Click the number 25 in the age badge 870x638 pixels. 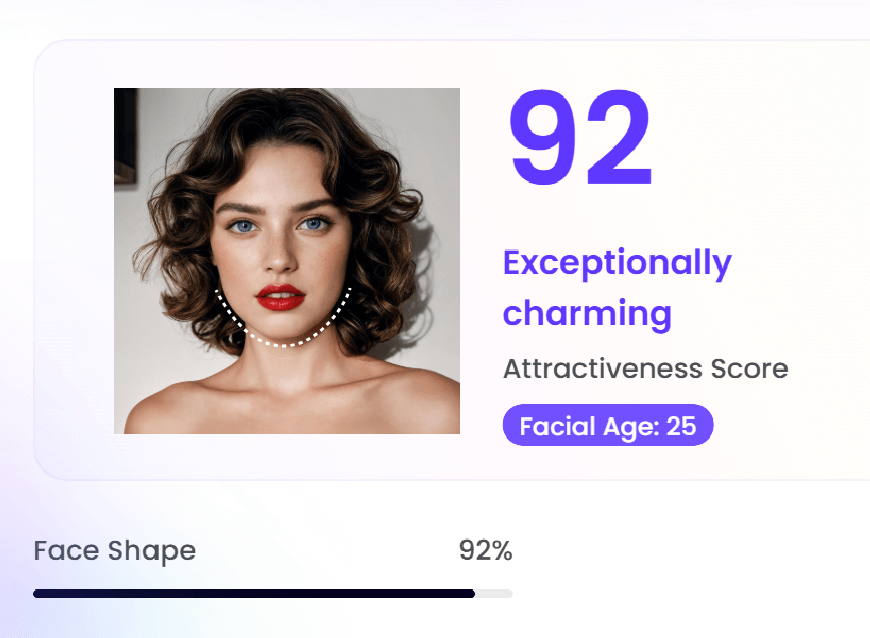681,426
